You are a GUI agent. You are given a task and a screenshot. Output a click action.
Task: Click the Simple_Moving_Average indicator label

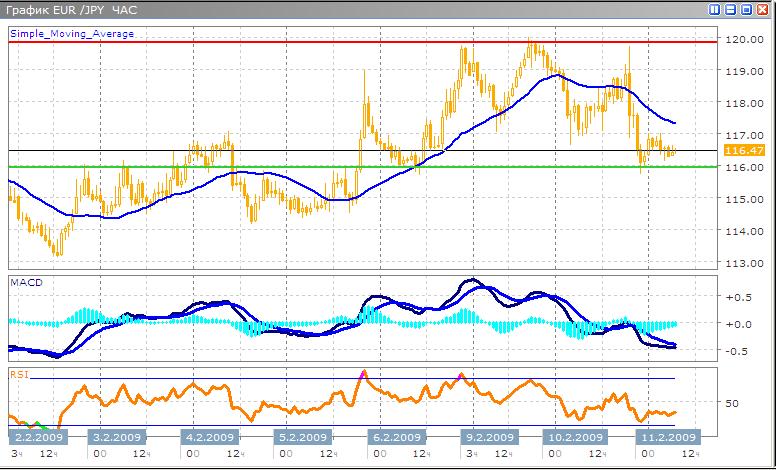tap(71, 34)
